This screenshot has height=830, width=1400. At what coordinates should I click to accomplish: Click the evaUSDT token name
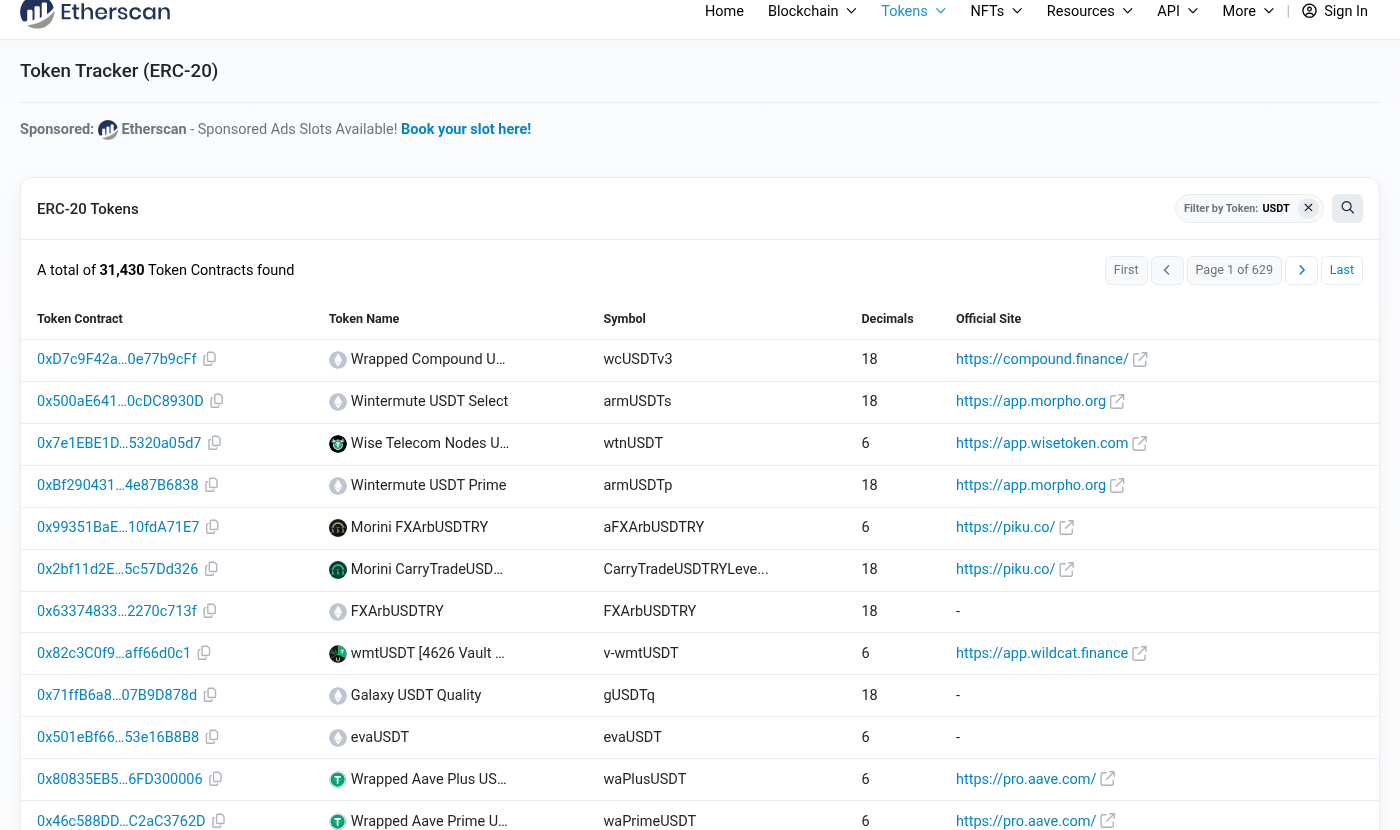click(380, 737)
